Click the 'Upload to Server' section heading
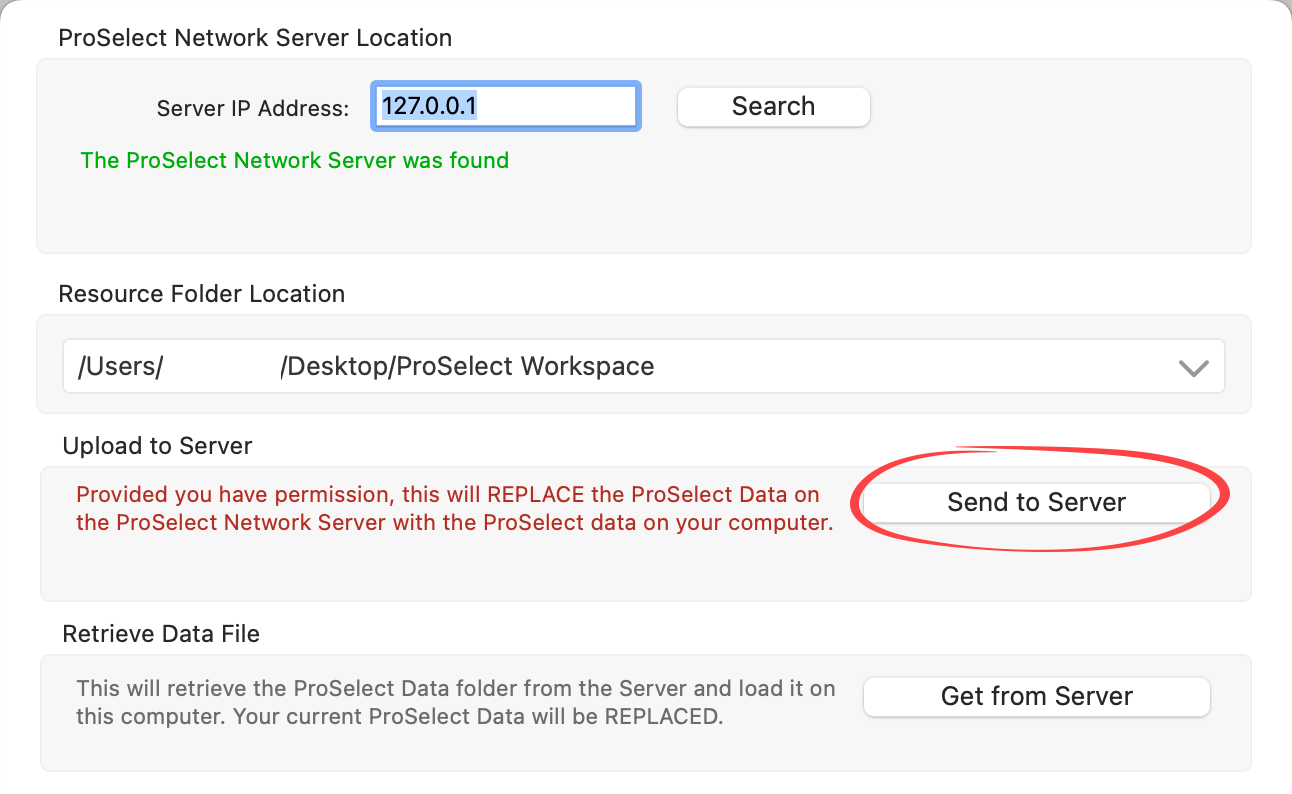The width and height of the screenshot is (1292, 794). tap(157, 446)
